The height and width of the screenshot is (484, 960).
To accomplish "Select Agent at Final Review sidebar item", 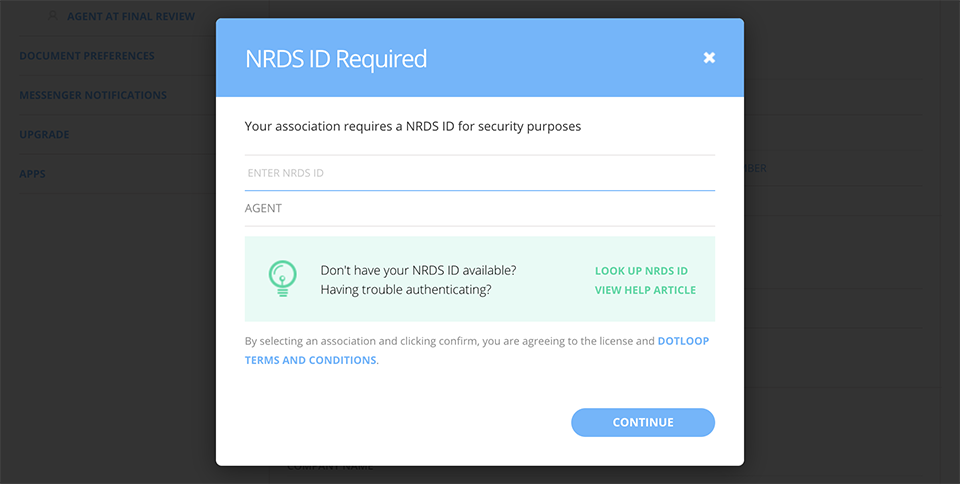I will (130, 17).
